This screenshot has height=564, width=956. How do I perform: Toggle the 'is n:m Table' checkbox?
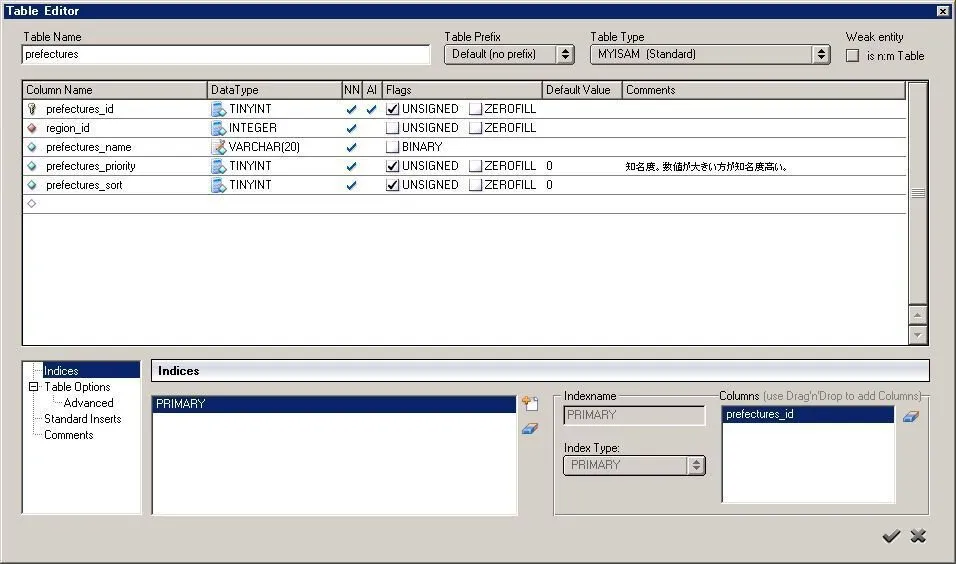point(852,56)
